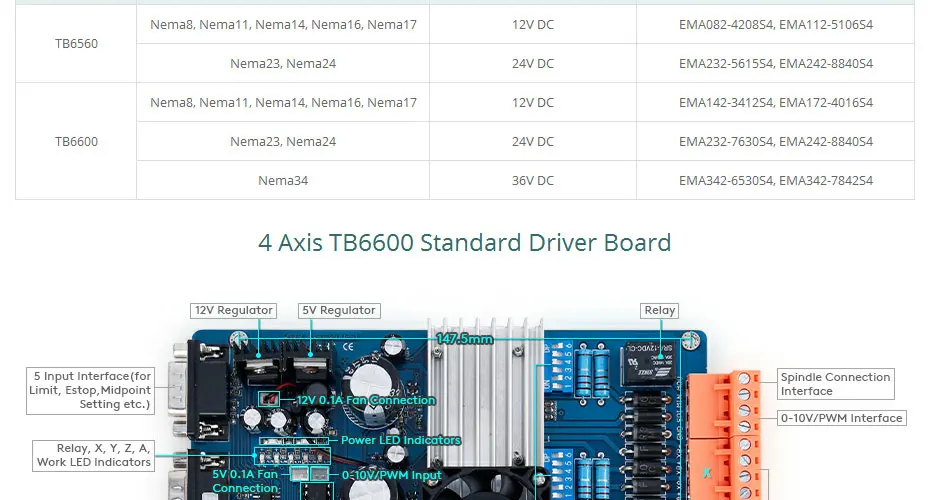Click the 12V DC cell in TB6560 row
The width and height of the screenshot is (930, 500).
(533, 24)
